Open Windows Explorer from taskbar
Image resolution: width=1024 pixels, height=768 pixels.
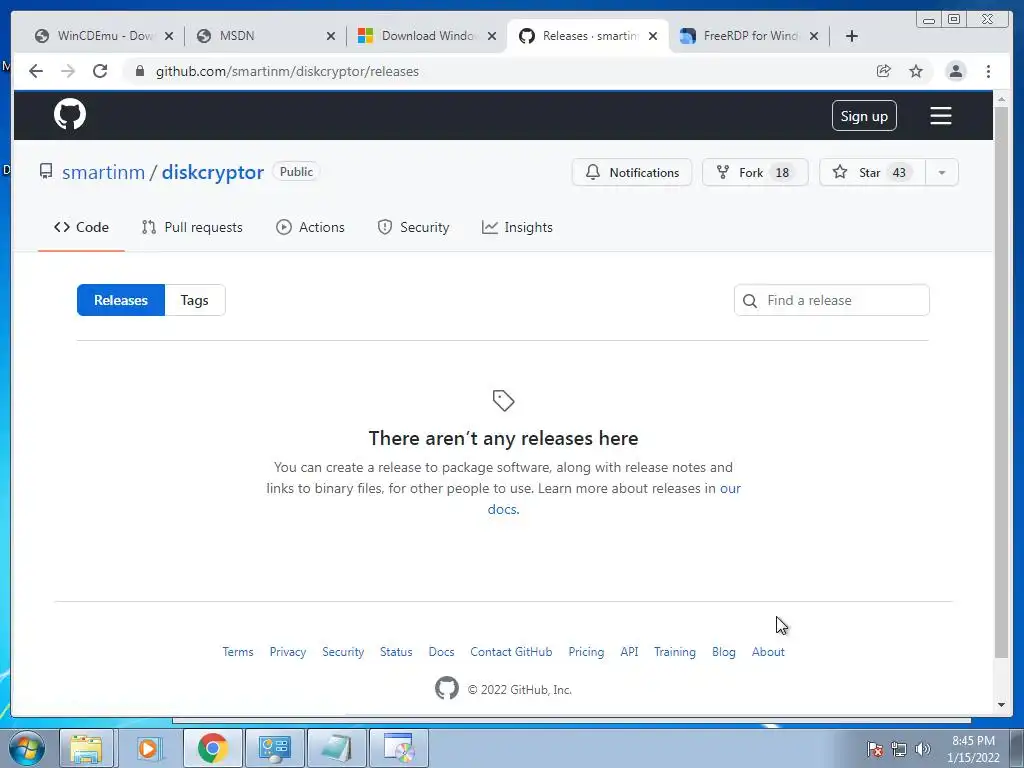coord(87,748)
